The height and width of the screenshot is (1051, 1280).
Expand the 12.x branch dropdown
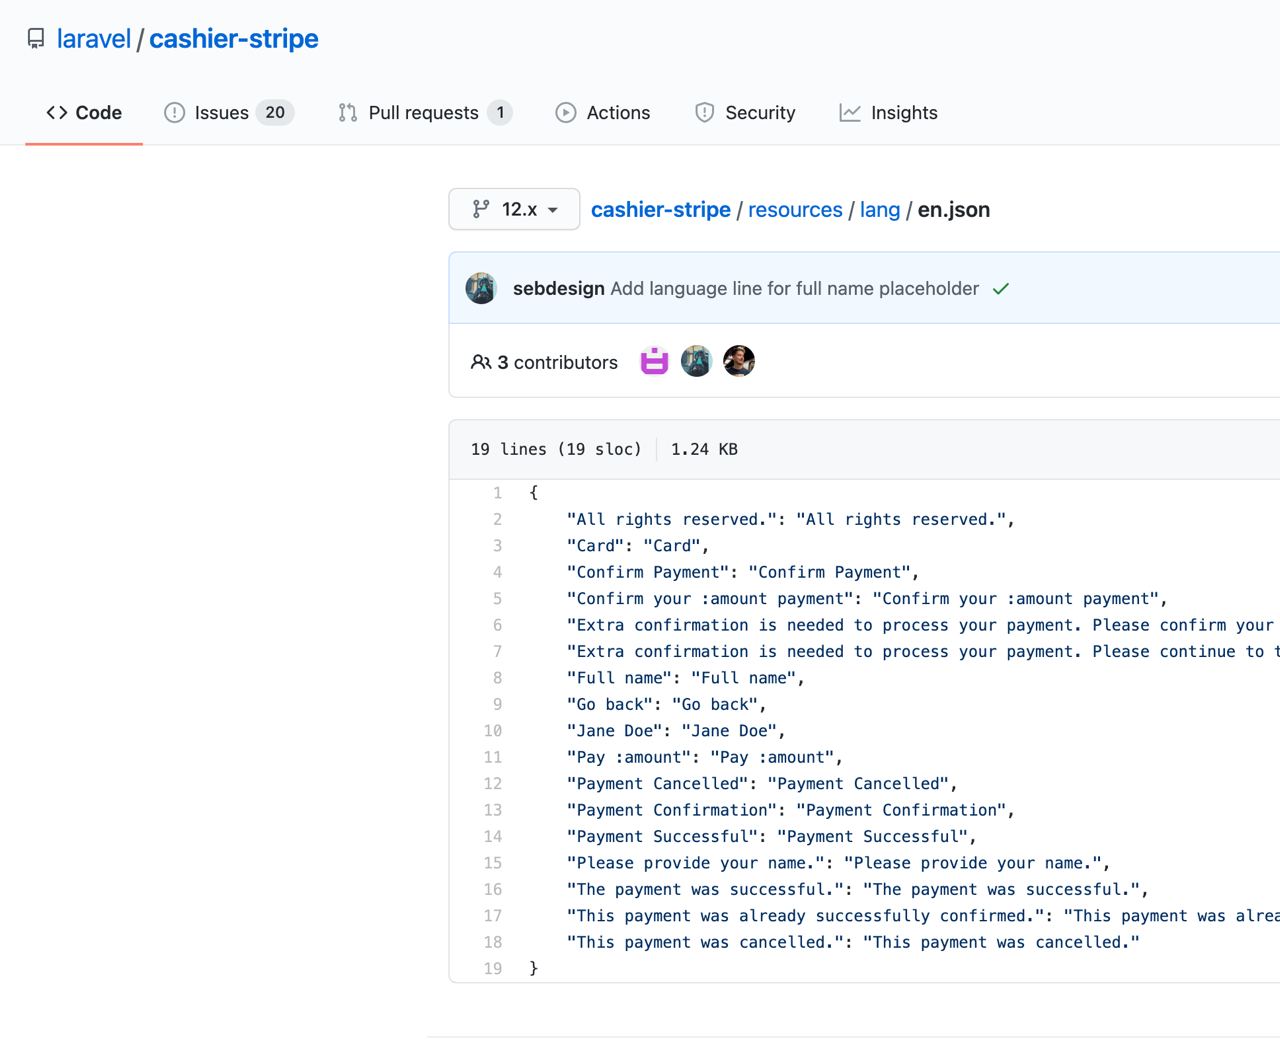coord(514,209)
